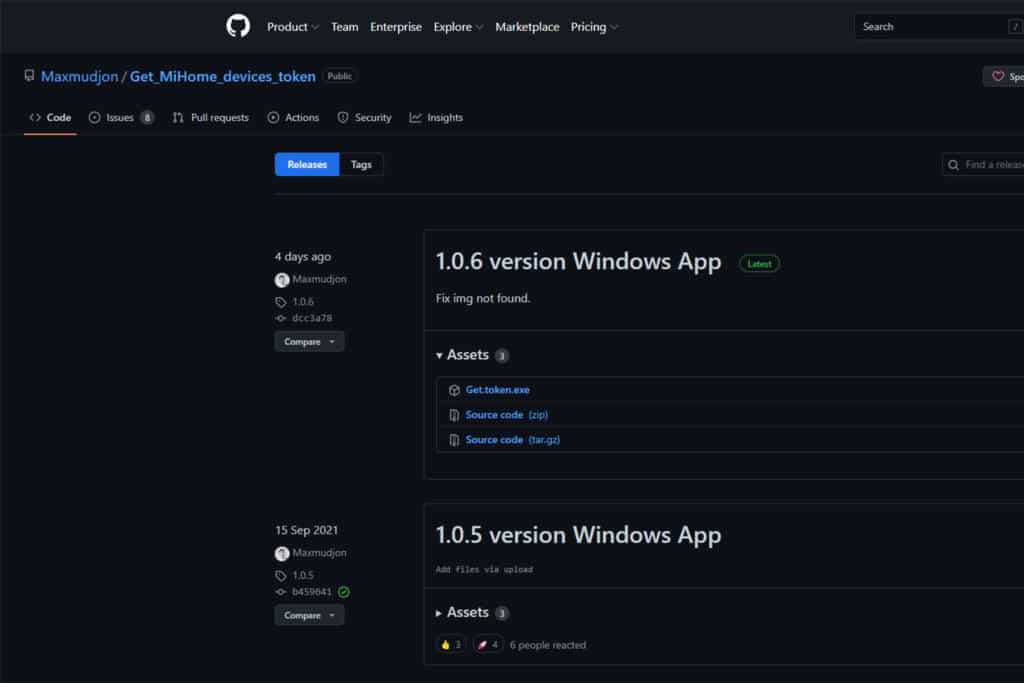Open the Get_MiHome_devices_token repository link

[x=222, y=76]
